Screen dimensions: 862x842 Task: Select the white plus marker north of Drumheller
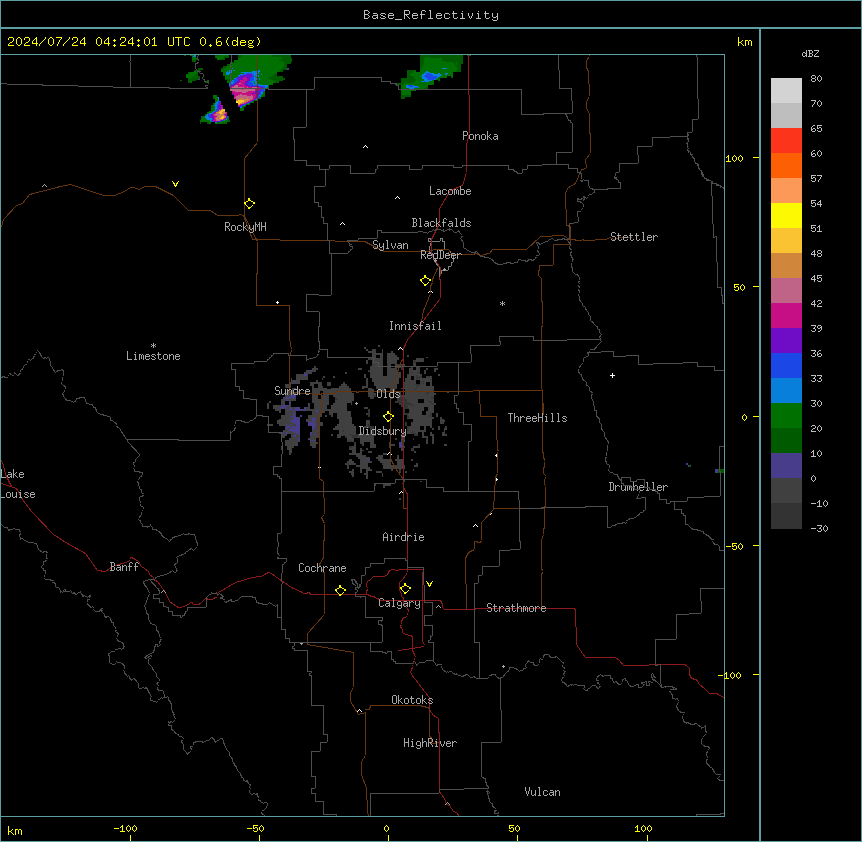tap(612, 375)
